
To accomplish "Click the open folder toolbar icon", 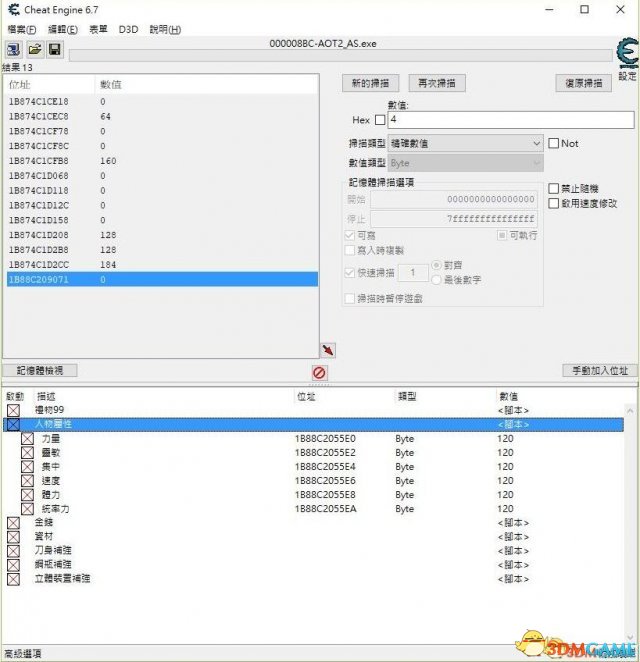I will 35,50.
